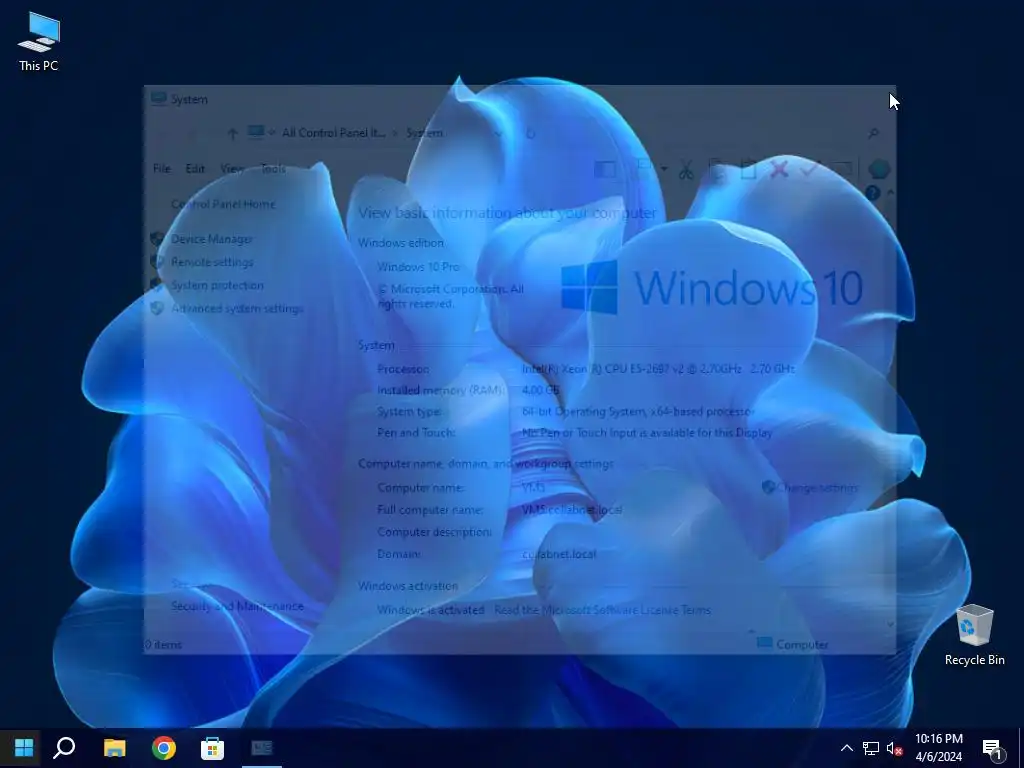
Task: Click the computer icon in address bar
Action: pyautogui.click(x=256, y=133)
